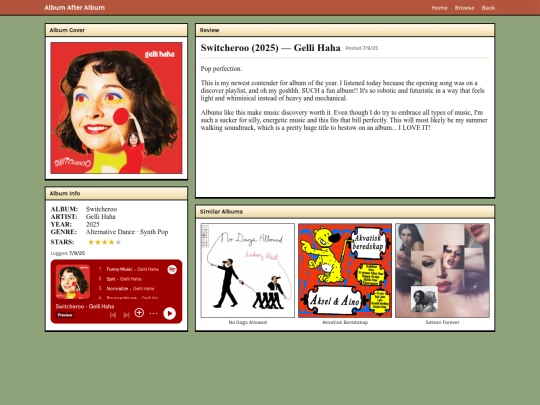Click the Album Info panel header

(116, 193)
